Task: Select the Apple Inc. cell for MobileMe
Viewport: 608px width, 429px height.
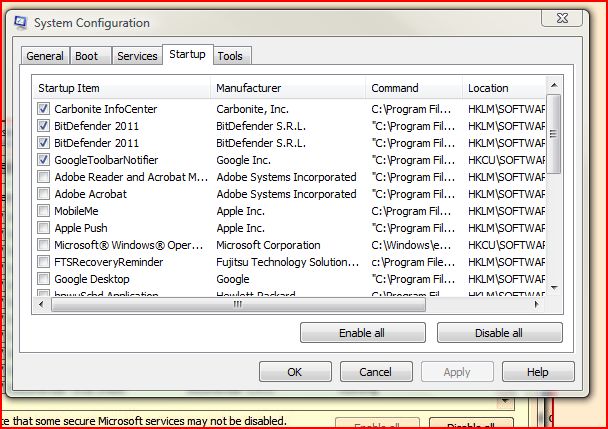Action: 240,211
